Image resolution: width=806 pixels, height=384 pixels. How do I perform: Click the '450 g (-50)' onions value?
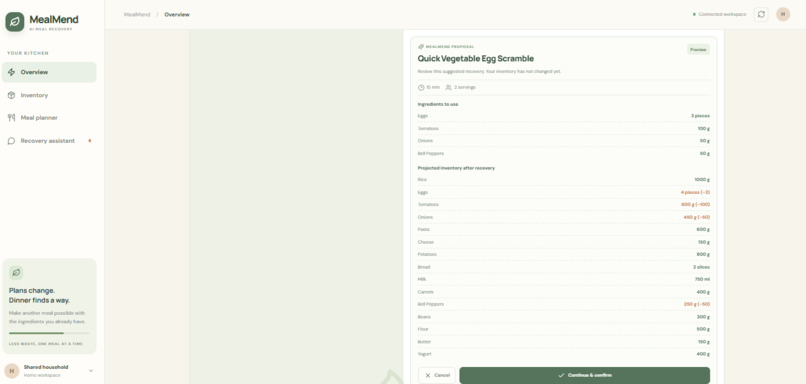[697, 217]
